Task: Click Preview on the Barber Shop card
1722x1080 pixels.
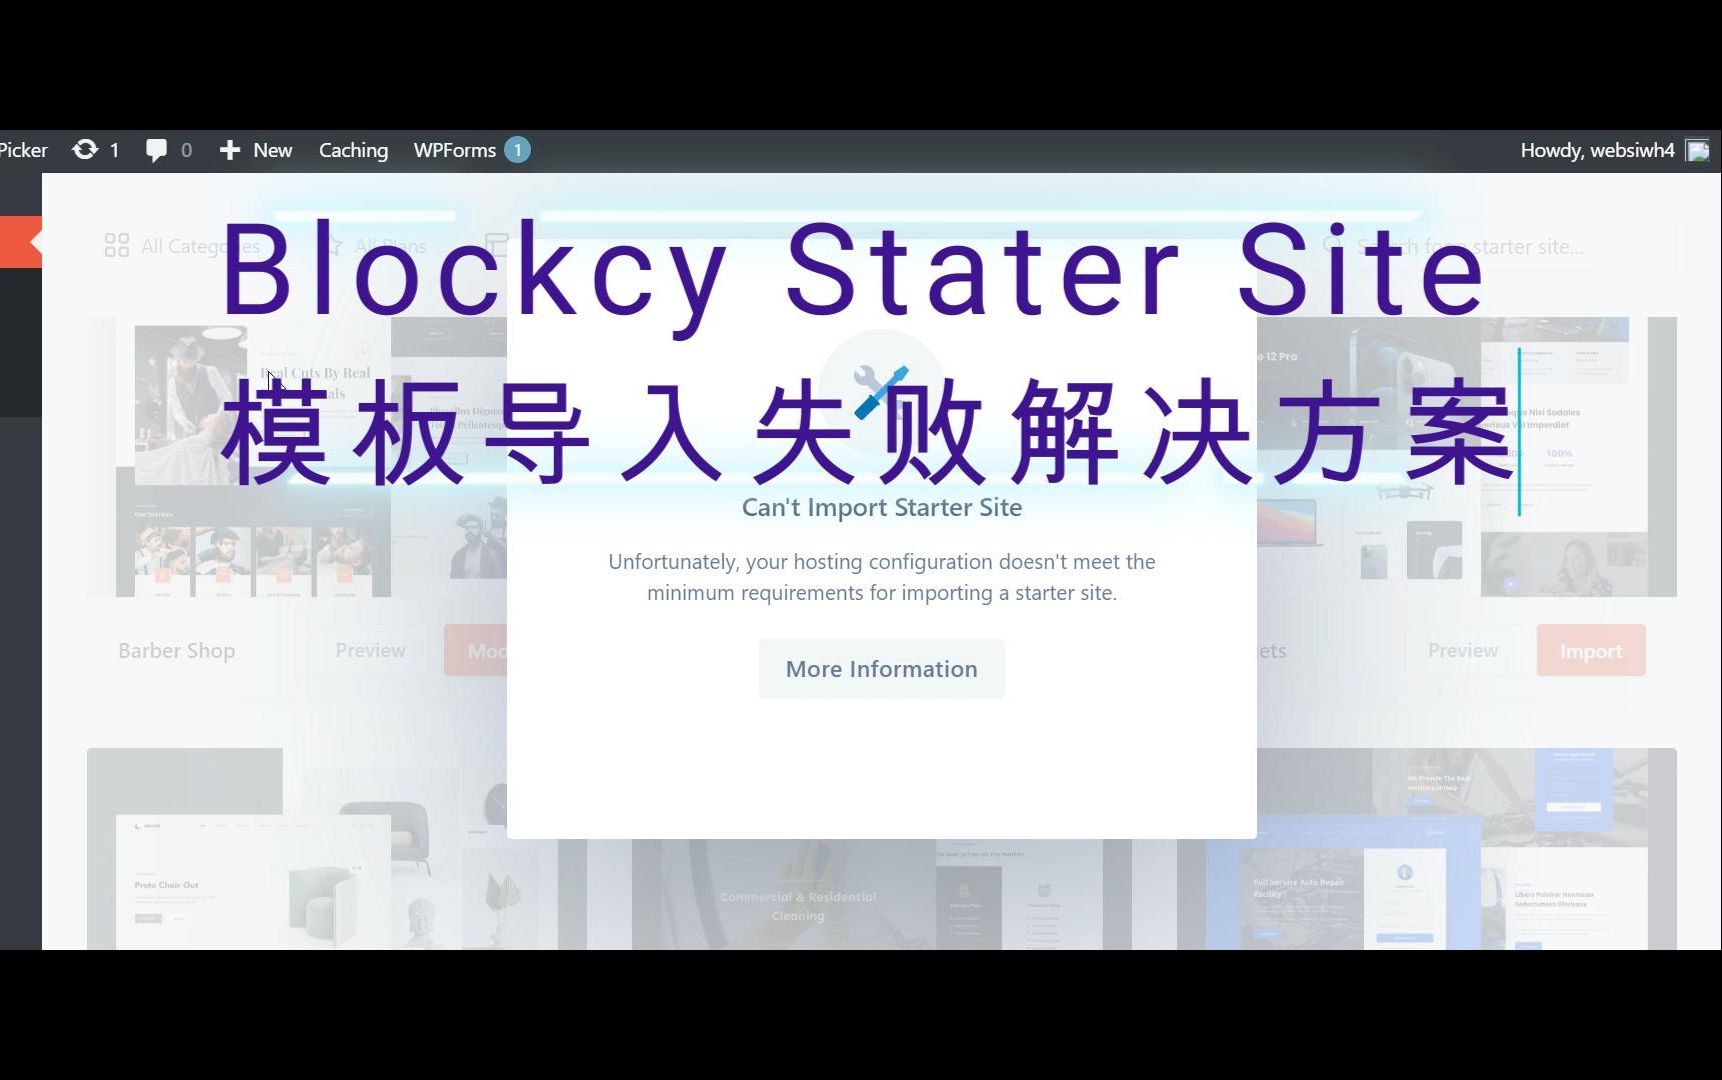Action: [x=371, y=651]
